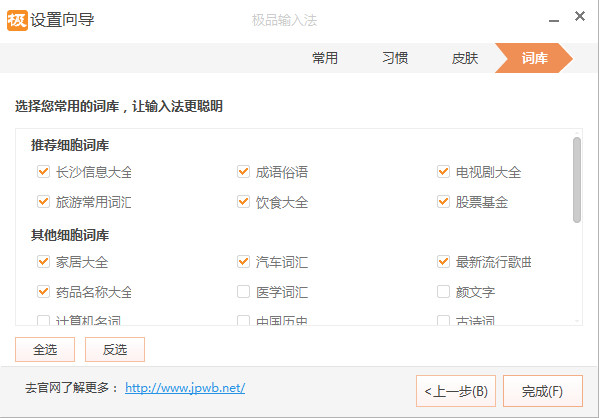Disable the 股票基金 dictionary checkbox
The width and height of the screenshot is (599, 418).
click(x=443, y=201)
